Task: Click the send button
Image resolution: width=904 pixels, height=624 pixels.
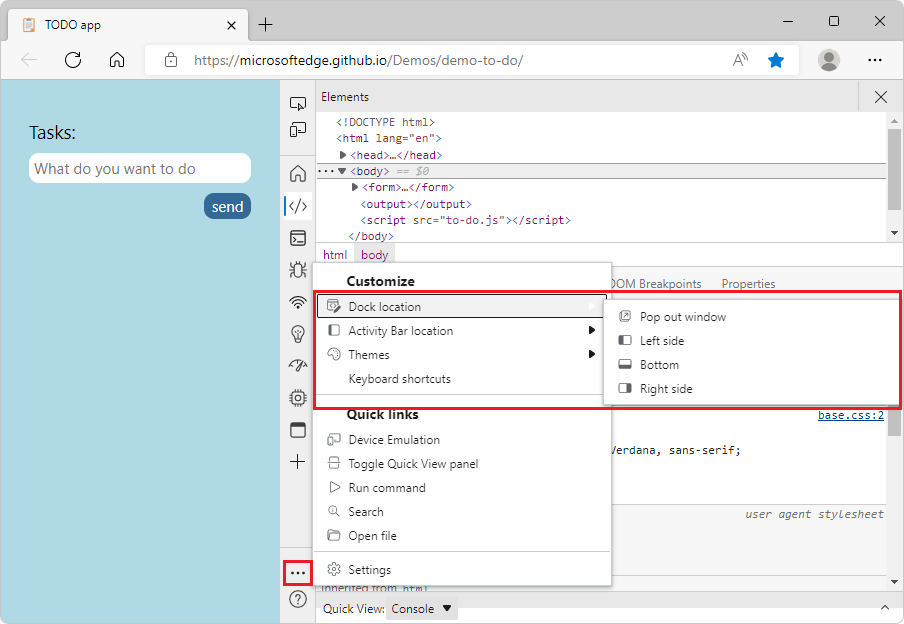Action: (x=227, y=206)
